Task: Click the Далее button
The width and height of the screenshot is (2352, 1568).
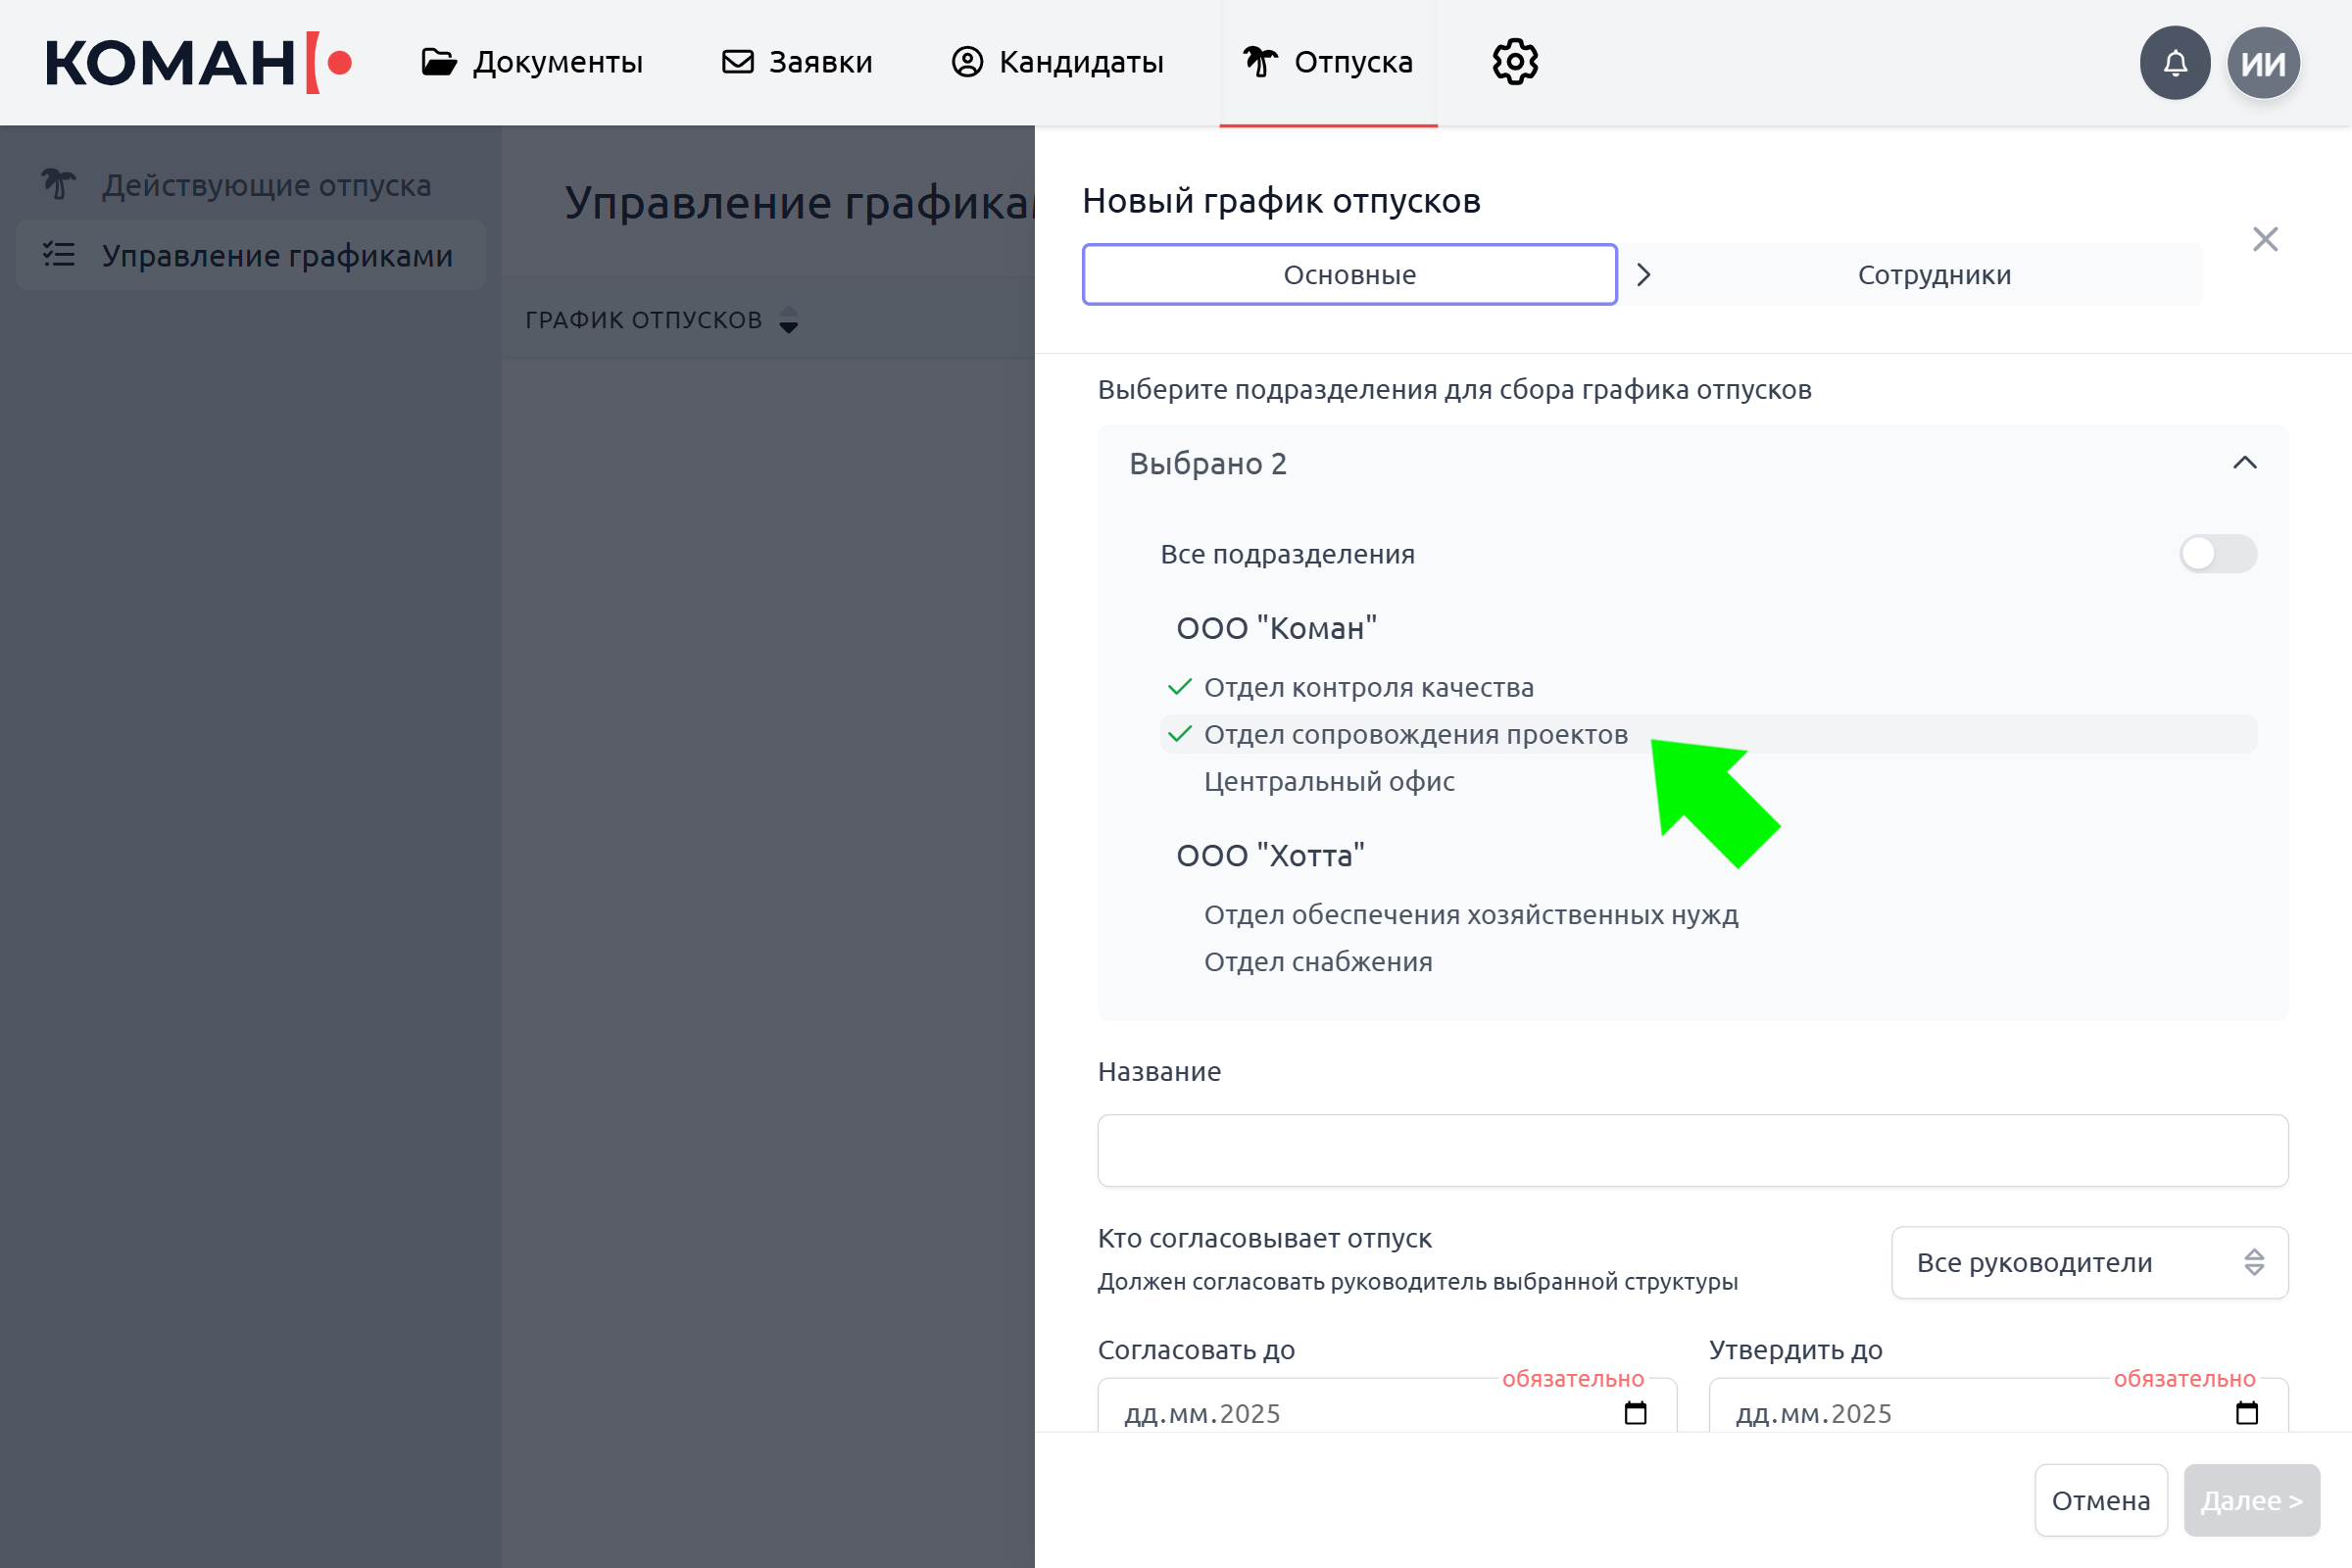Action: tap(2250, 1500)
